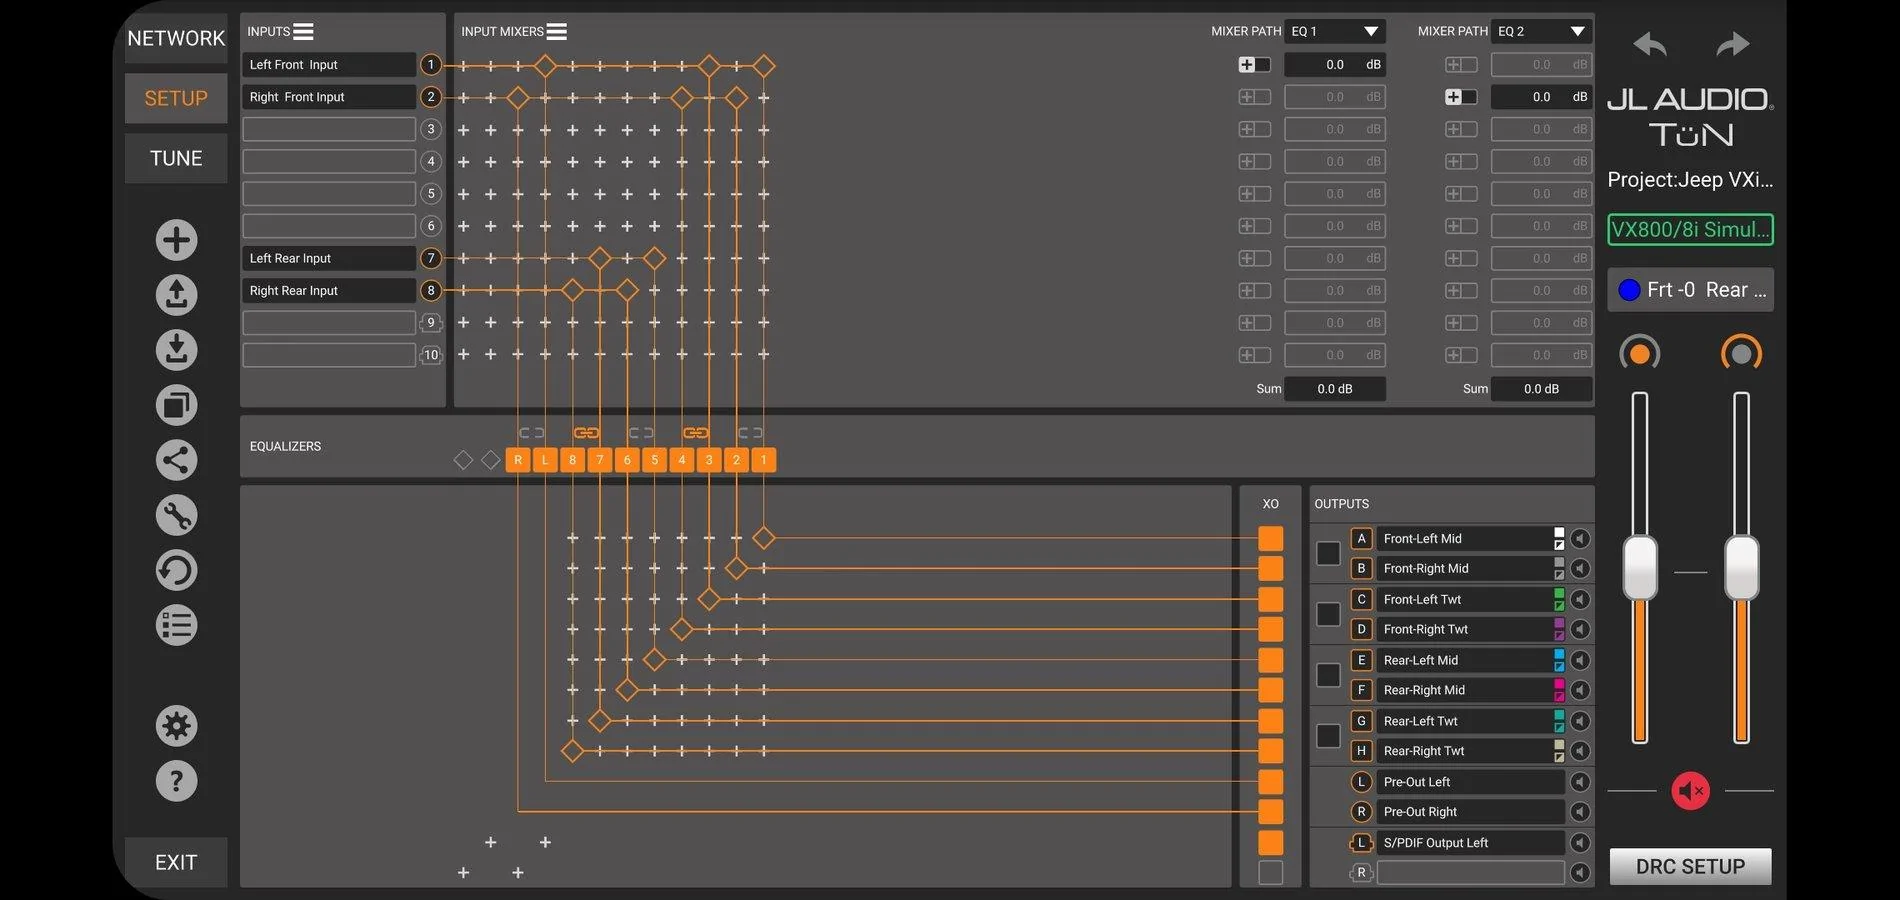Toggle the EQ 2 mixer switch for Right Front Input
The width and height of the screenshot is (1900, 900).
click(x=1461, y=97)
